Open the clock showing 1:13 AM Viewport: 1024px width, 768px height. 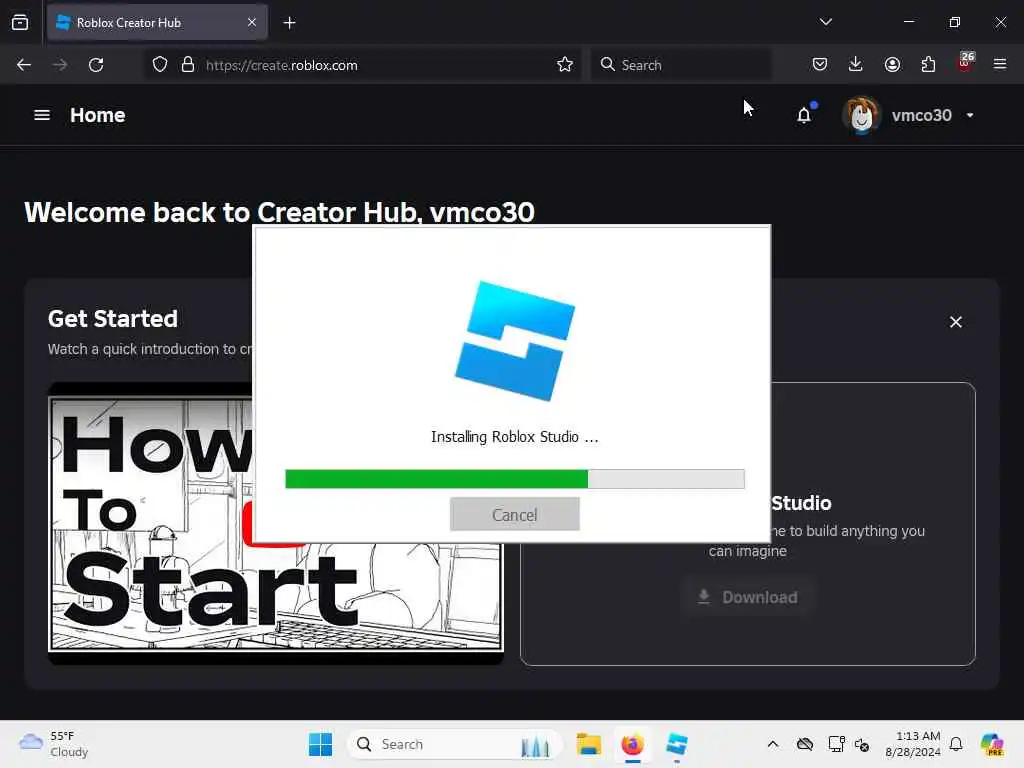coord(913,744)
